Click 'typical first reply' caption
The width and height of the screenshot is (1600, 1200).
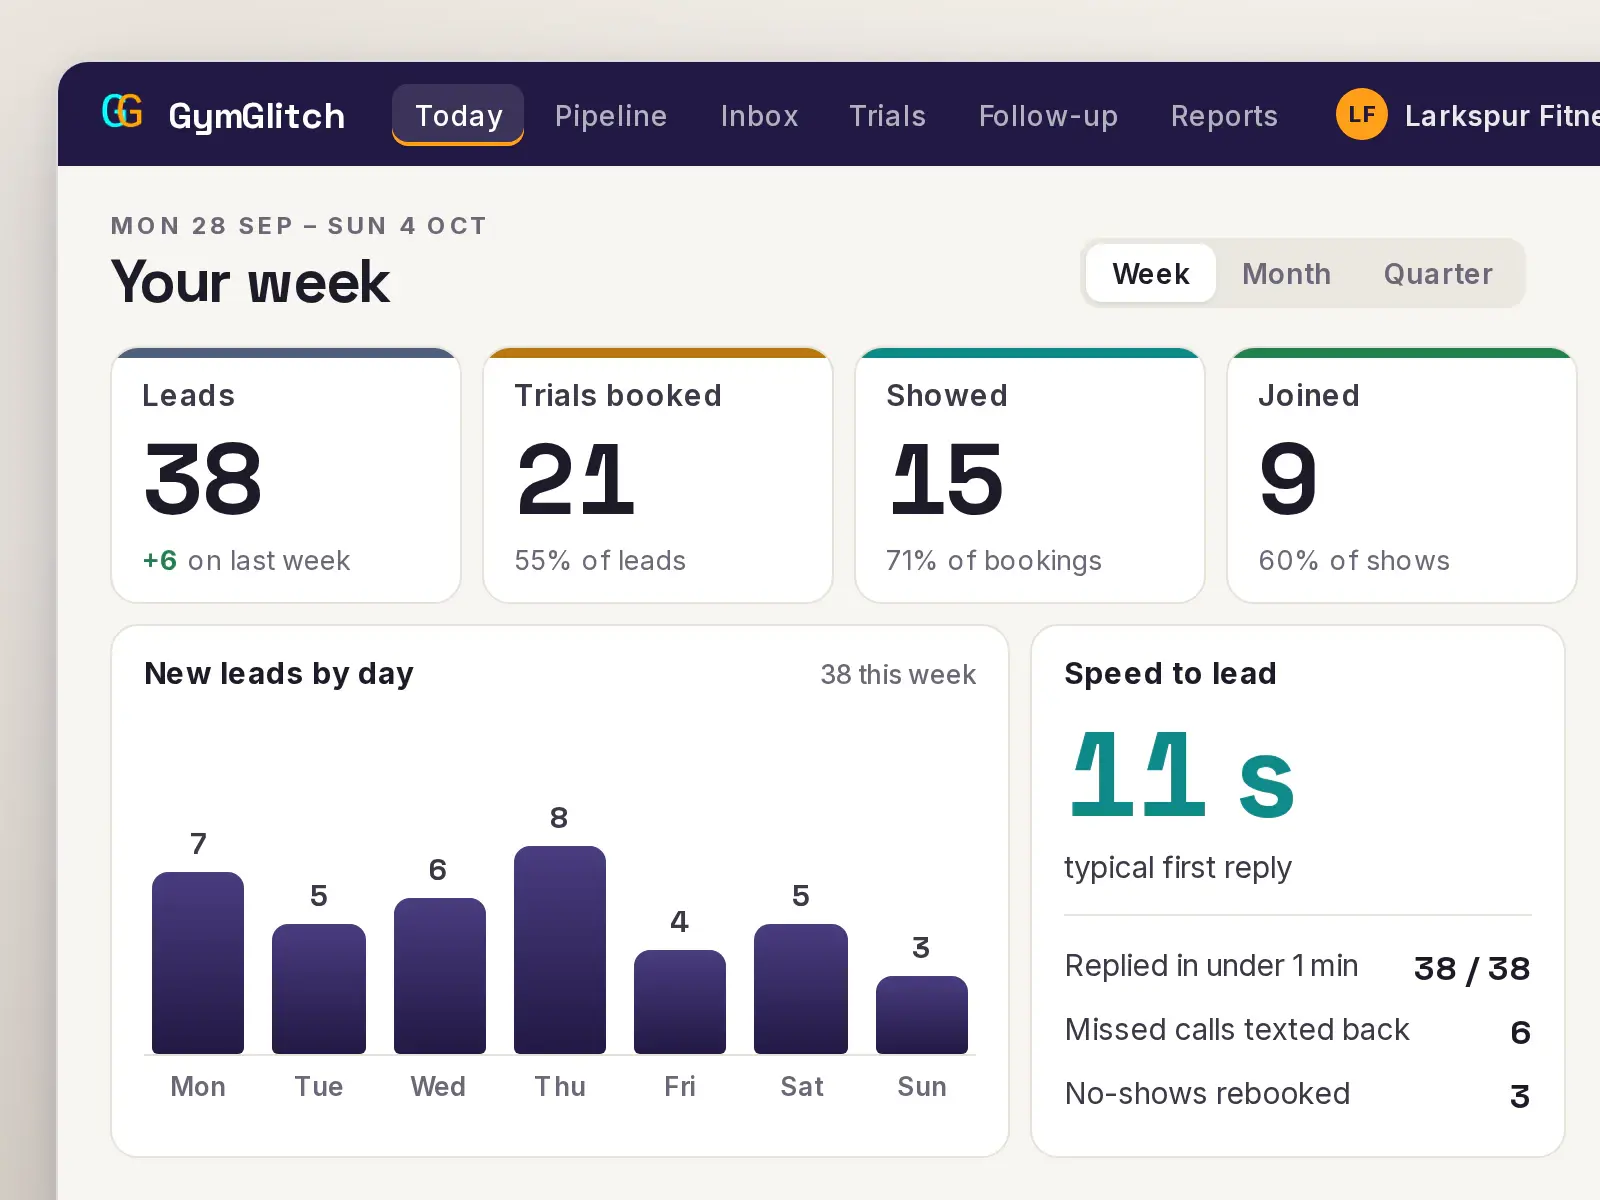[x=1178, y=867]
